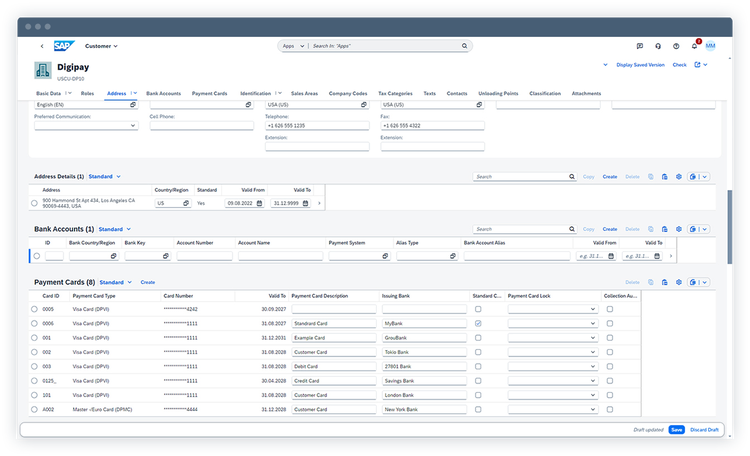The image size is (750, 456).
Task: Open the help icon in the header
Action: pyautogui.click(x=676, y=46)
